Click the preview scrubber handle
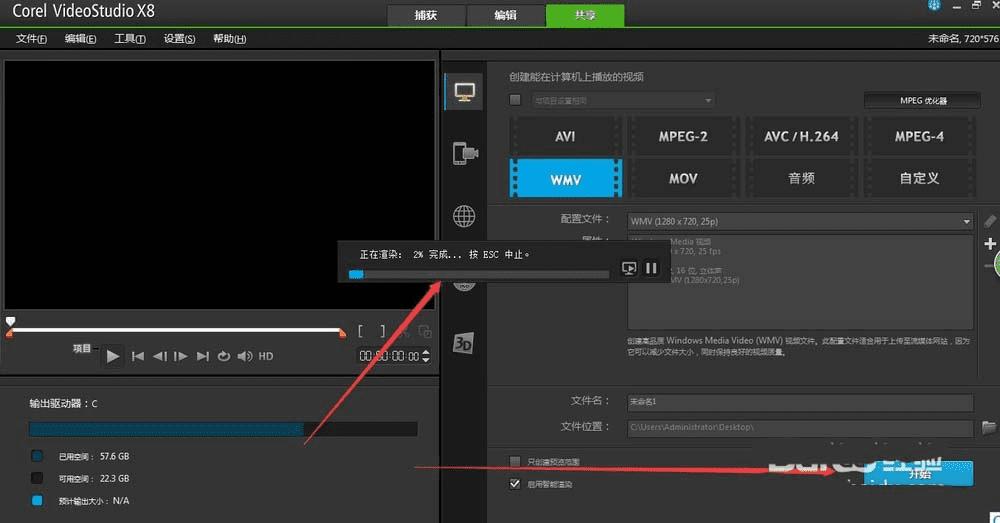1000x523 pixels. pos(10,321)
